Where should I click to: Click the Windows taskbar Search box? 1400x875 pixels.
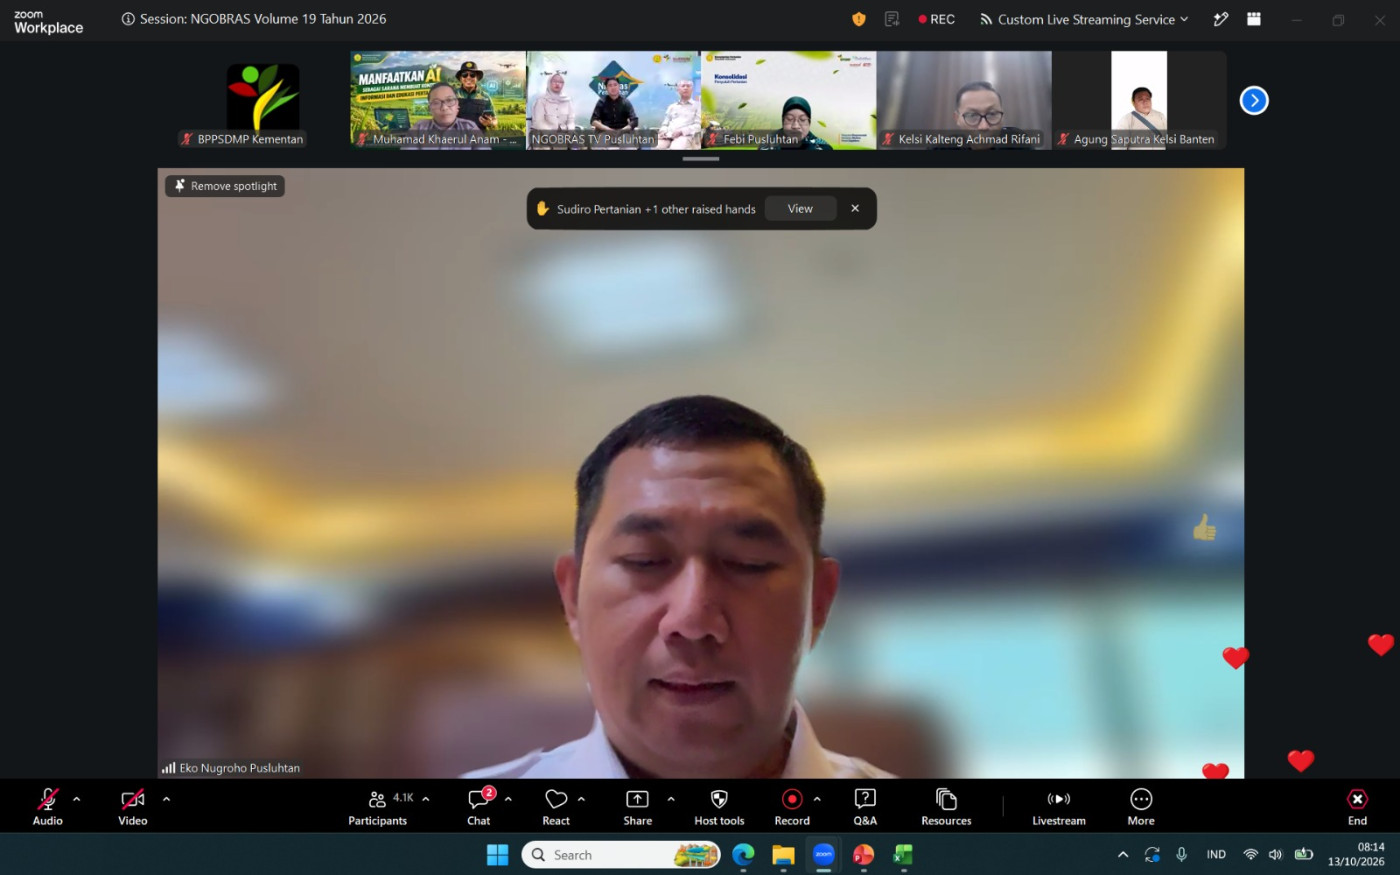click(x=621, y=855)
